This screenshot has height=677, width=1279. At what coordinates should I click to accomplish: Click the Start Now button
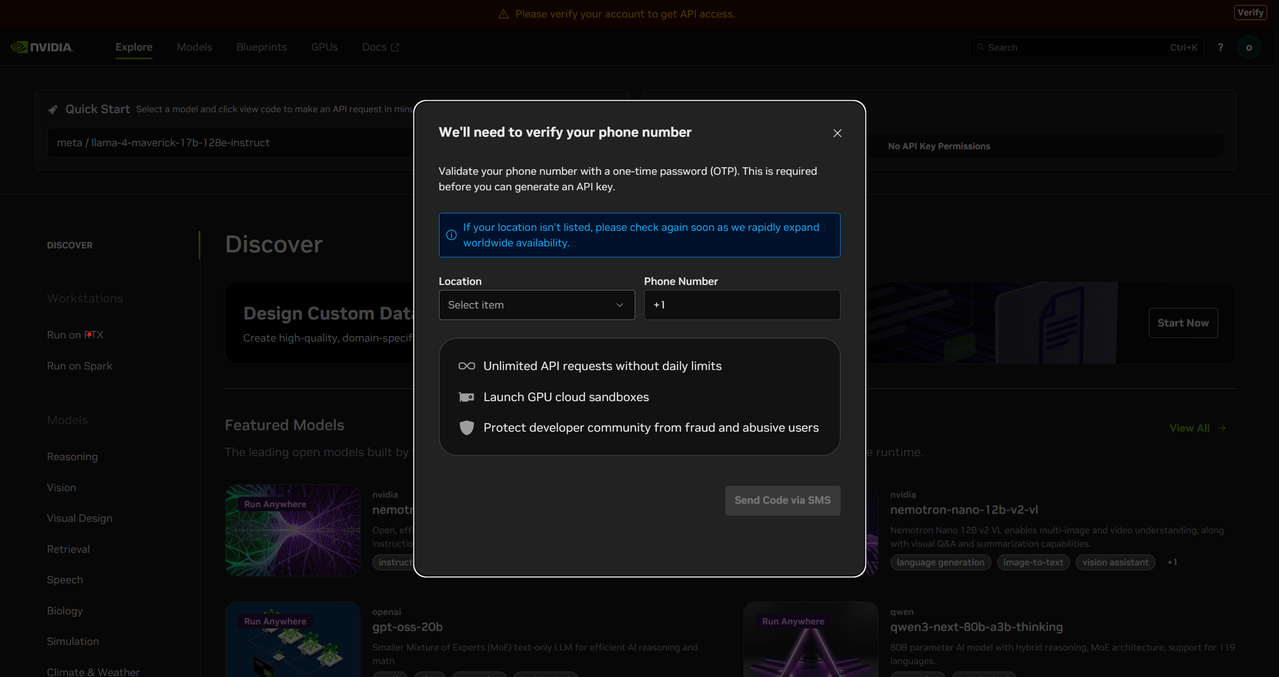(x=1183, y=323)
